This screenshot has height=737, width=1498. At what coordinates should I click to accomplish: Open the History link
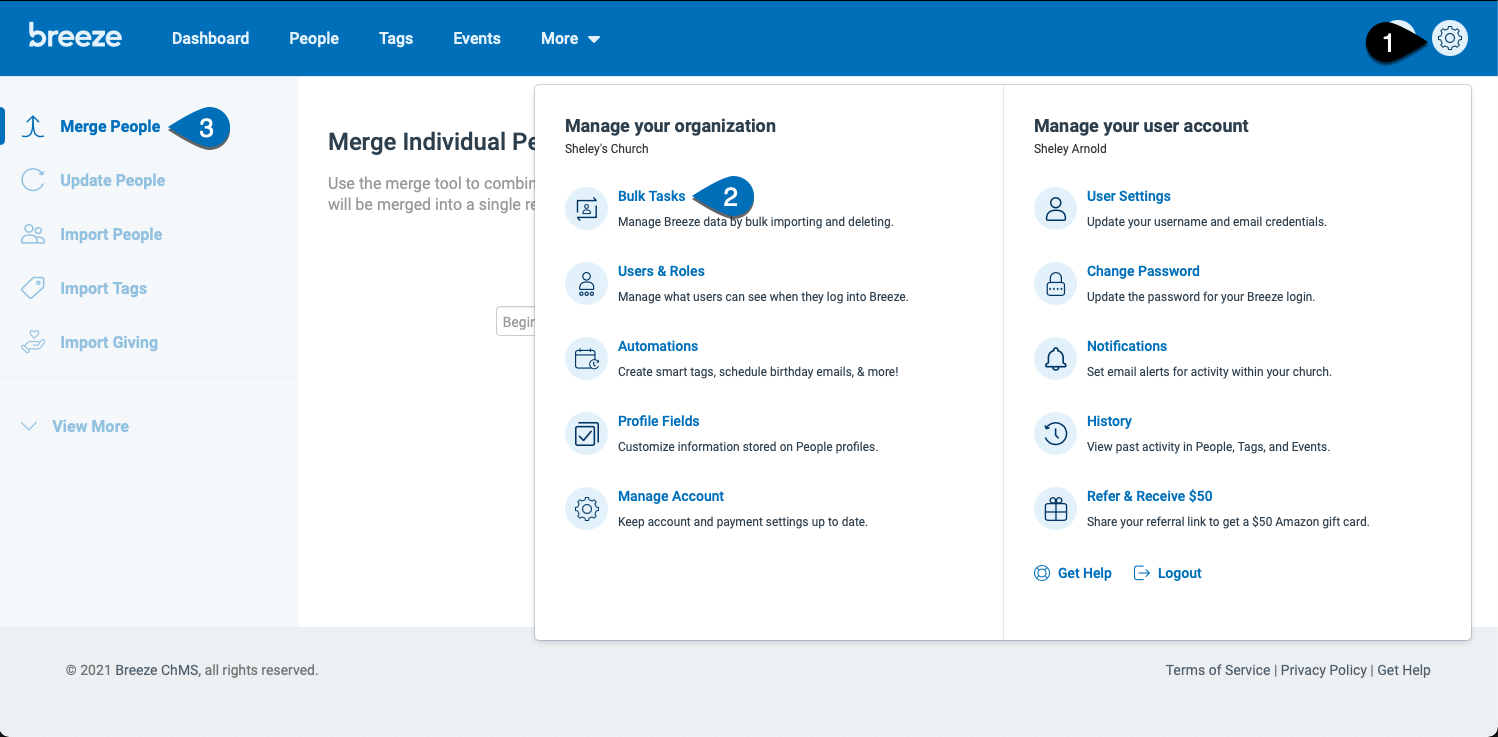(x=1109, y=421)
